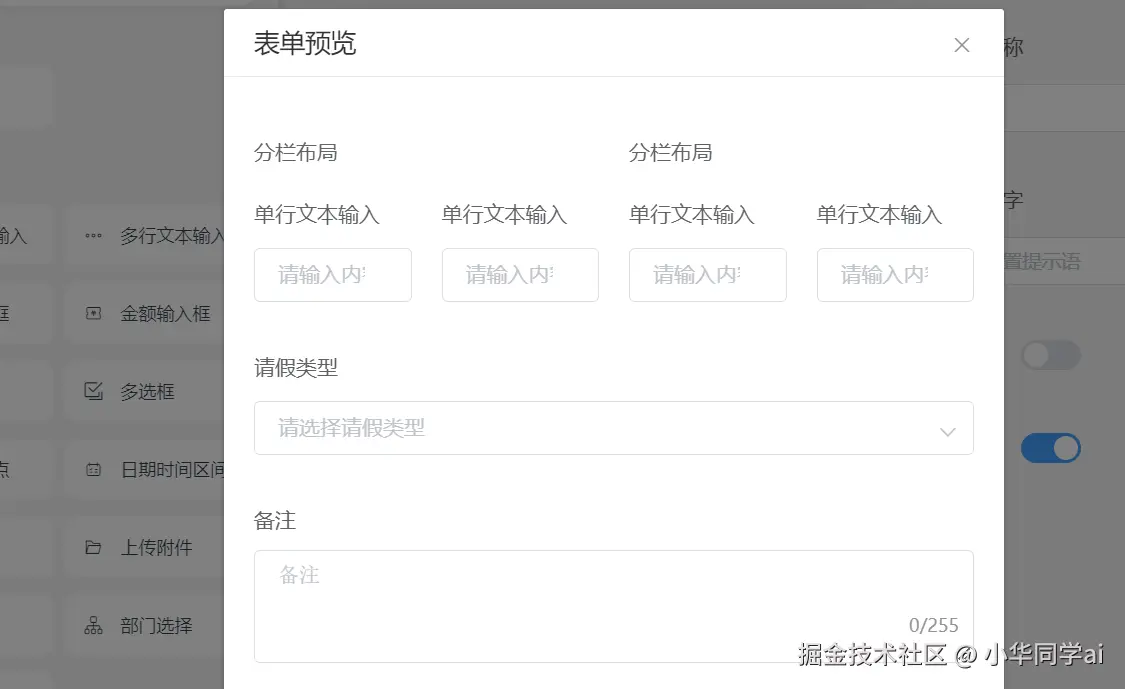Select the 日期时间区间 calendar icon
Viewport: 1125px width, 689px height.
tap(93, 470)
